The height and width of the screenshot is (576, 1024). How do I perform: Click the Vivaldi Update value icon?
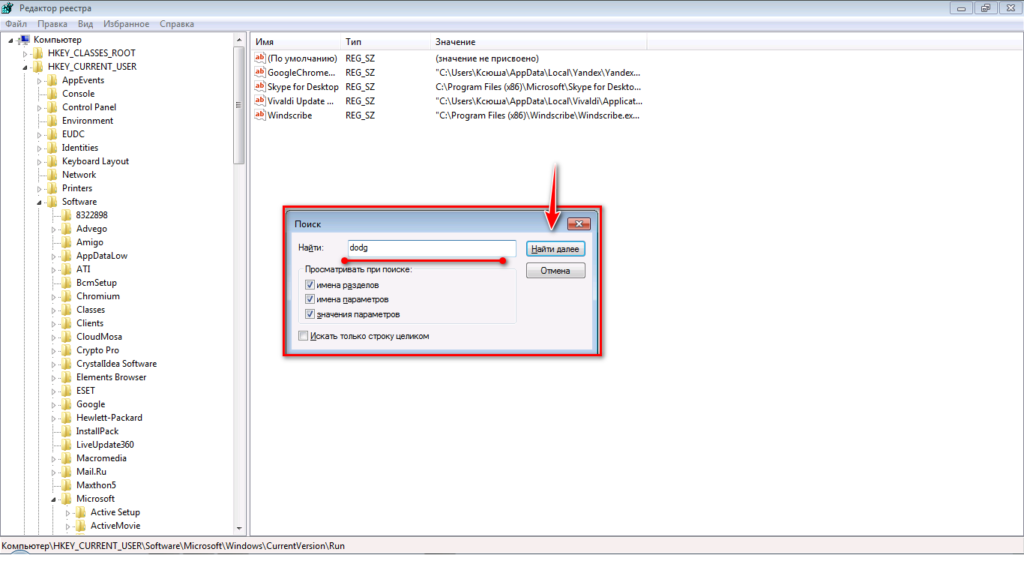pyautogui.click(x=260, y=101)
